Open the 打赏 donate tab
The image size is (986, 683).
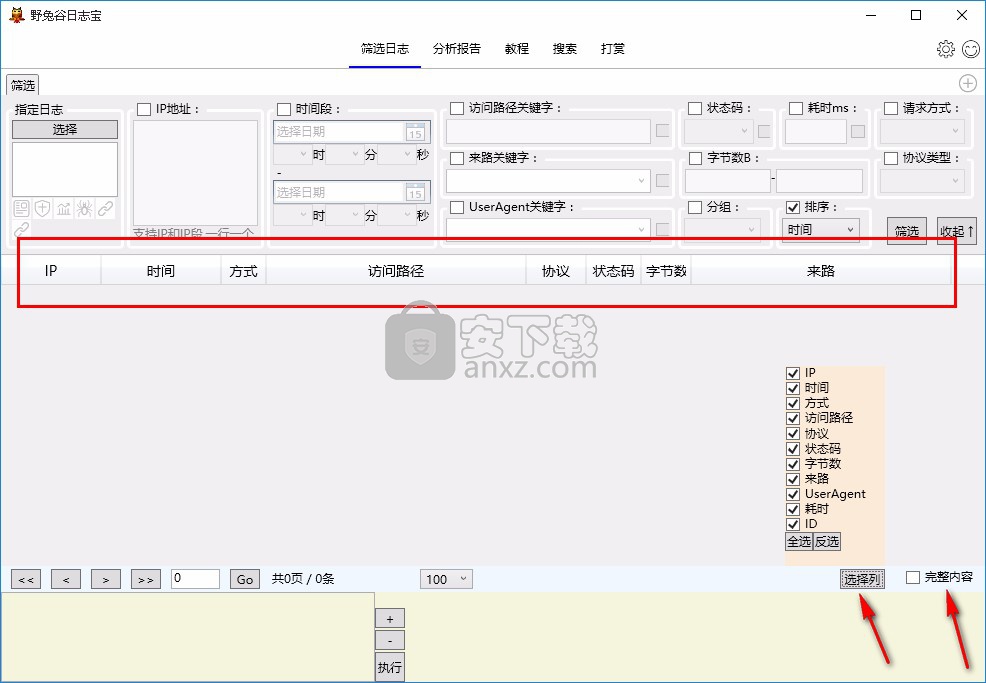[x=612, y=48]
